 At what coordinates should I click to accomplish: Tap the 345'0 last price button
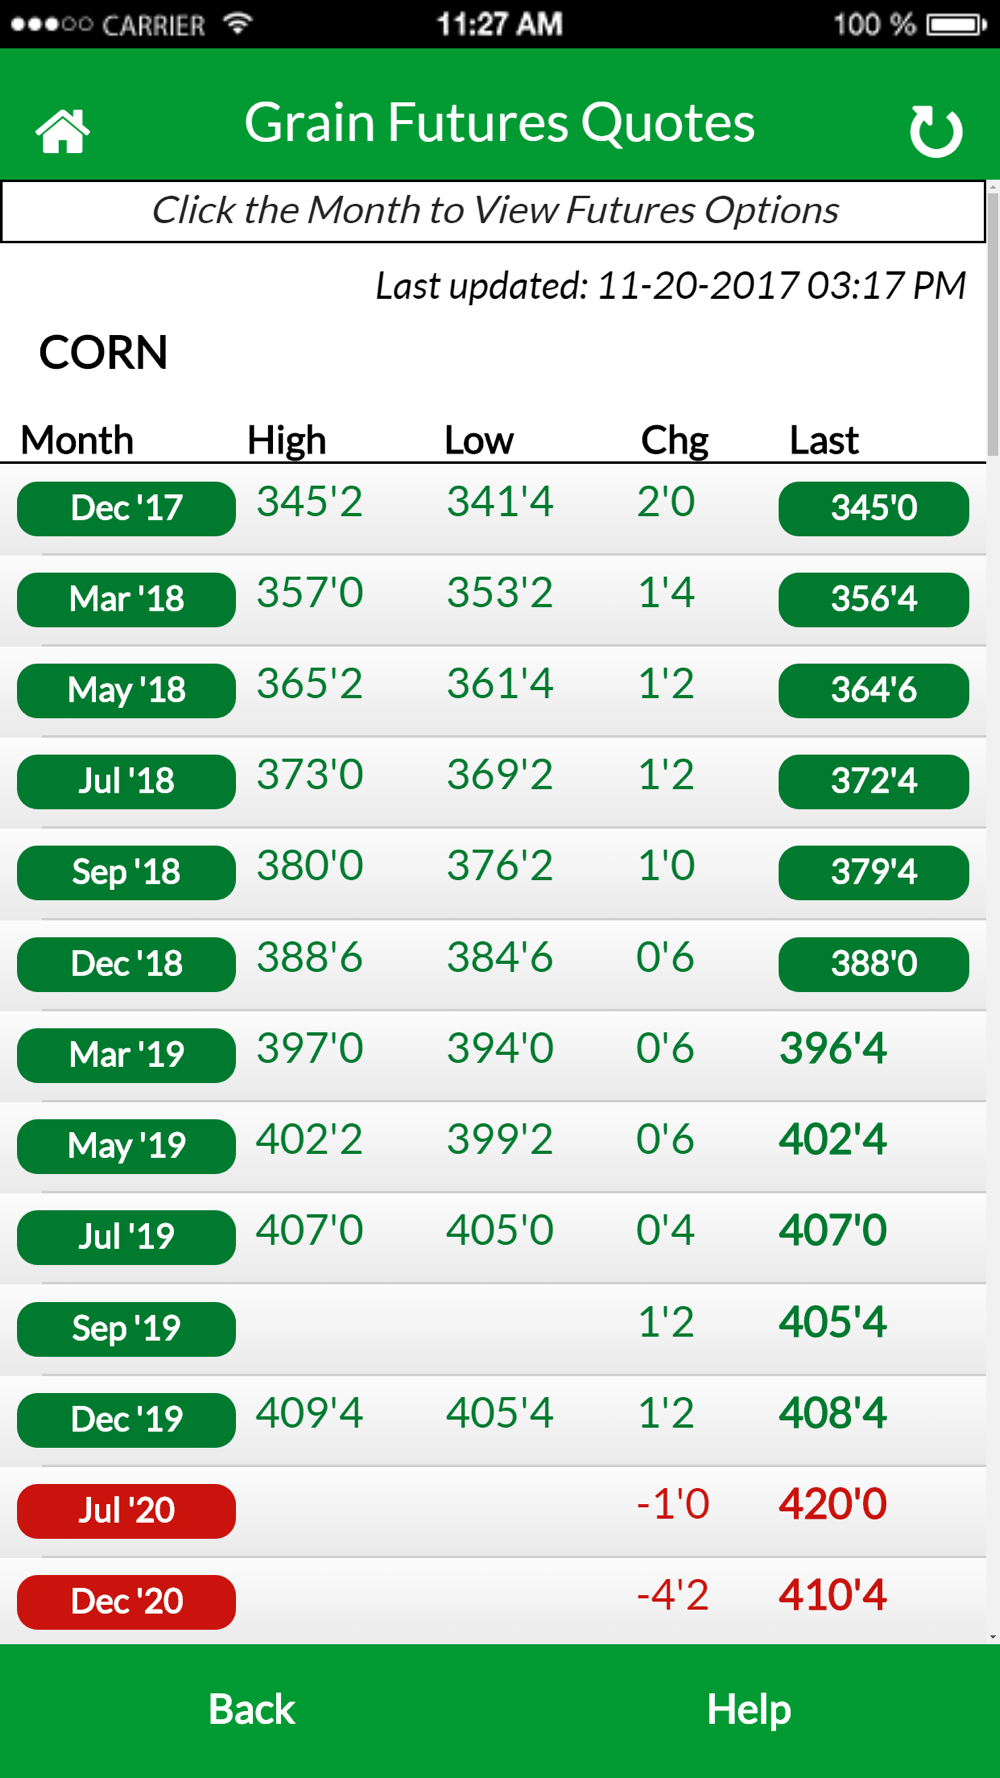873,508
